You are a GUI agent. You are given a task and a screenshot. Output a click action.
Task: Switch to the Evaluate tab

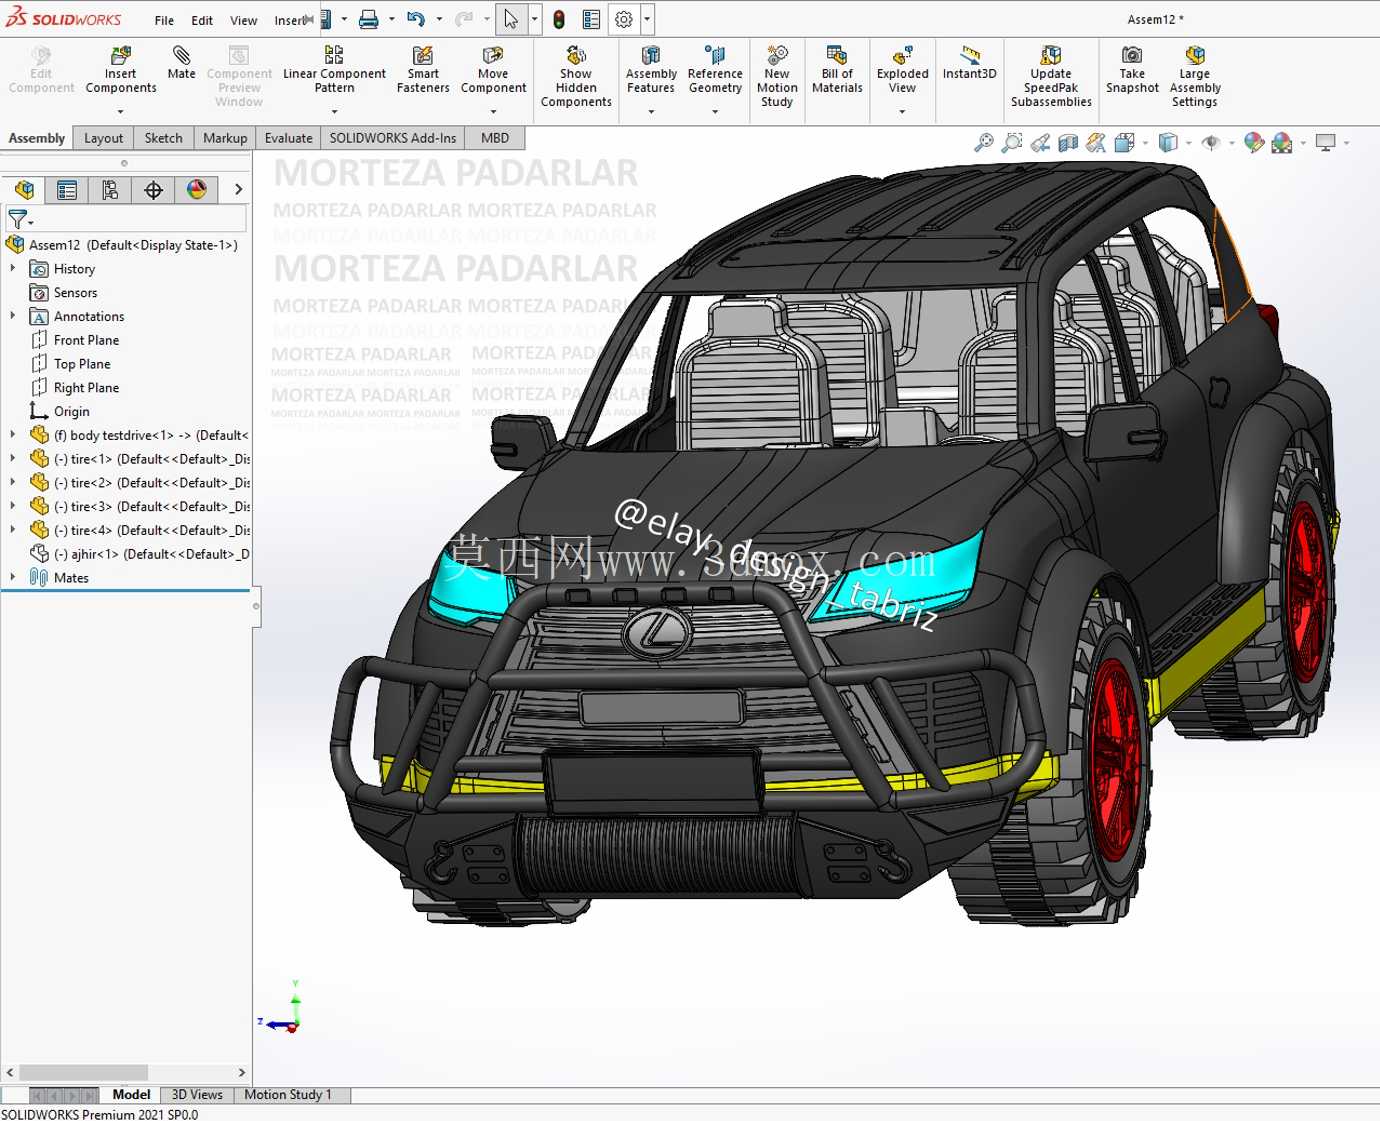[x=288, y=138]
